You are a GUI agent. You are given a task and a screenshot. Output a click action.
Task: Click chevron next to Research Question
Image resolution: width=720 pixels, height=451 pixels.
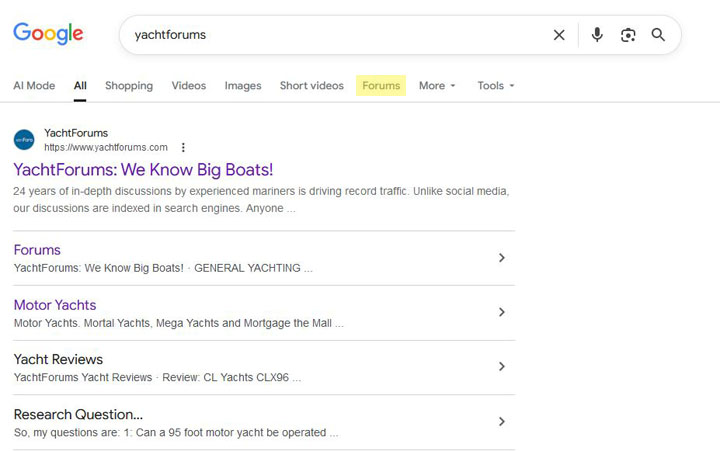click(501, 422)
